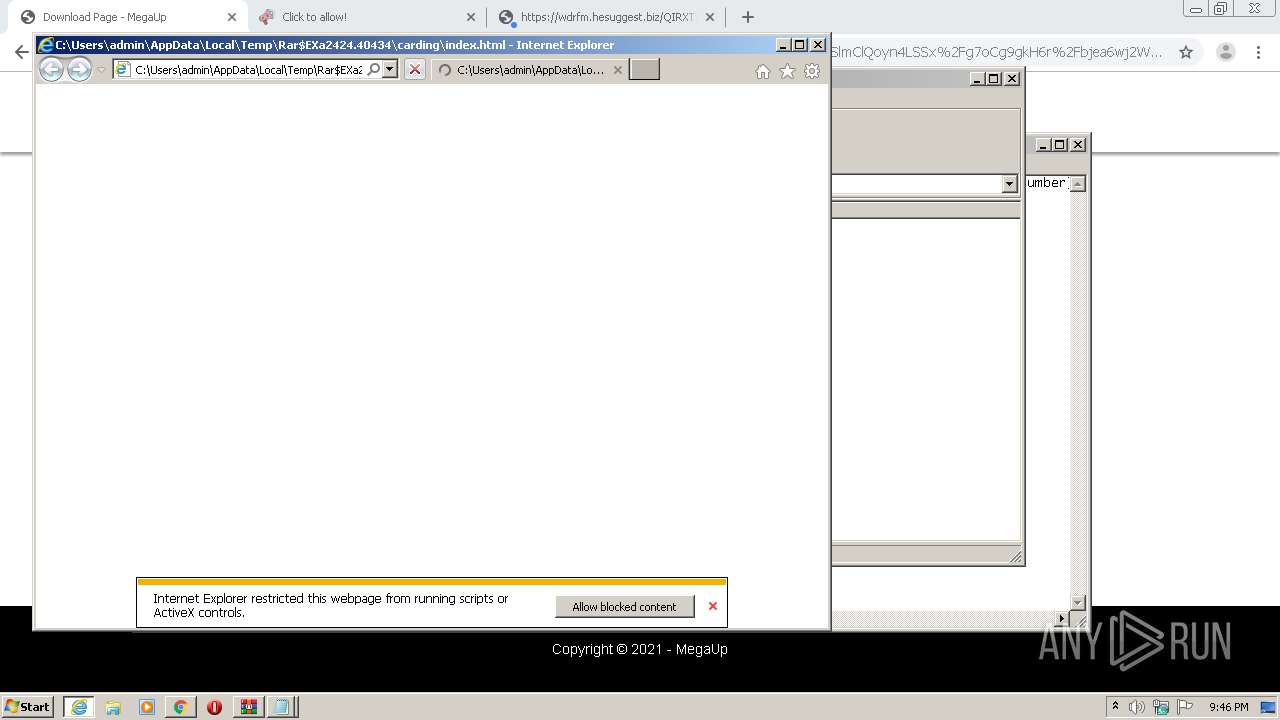Click the Chrome address bar URL
The image size is (1280, 720).
[995, 52]
